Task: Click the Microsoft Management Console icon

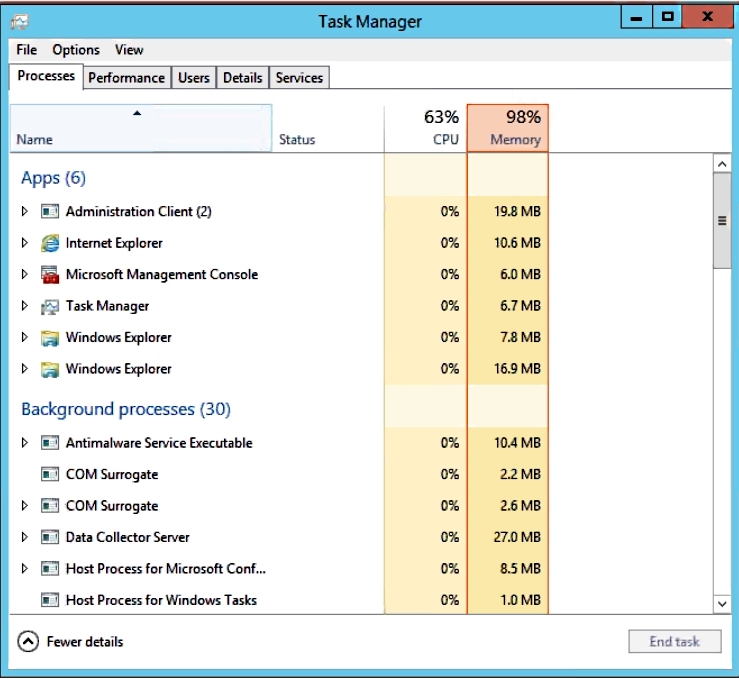Action: pos(50,275)
